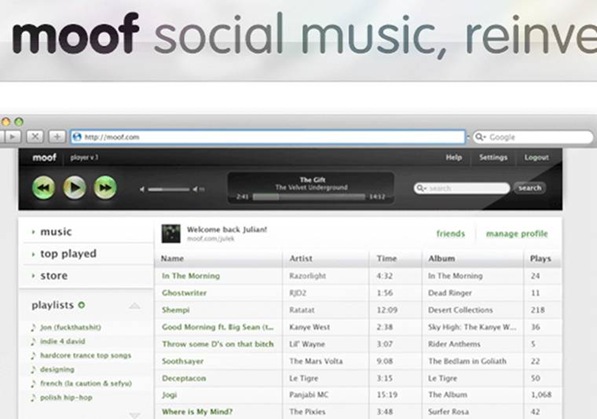Click into the moof search input
Image resolution: width=597 pixels, height=419 pixels.
pyautogui.click(x=462, y=188)
